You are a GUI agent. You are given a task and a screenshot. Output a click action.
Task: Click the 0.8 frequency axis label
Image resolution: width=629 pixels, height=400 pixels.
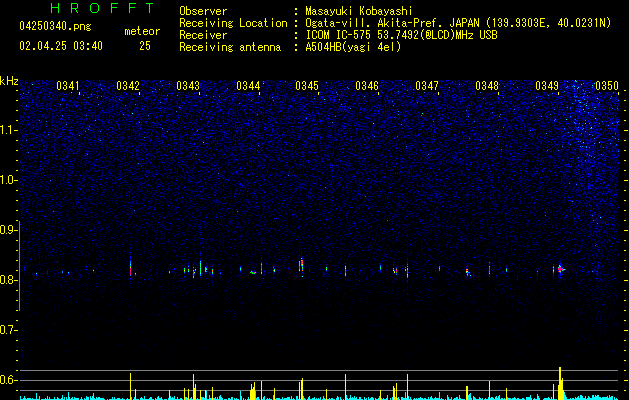click(x=8, y=280)
